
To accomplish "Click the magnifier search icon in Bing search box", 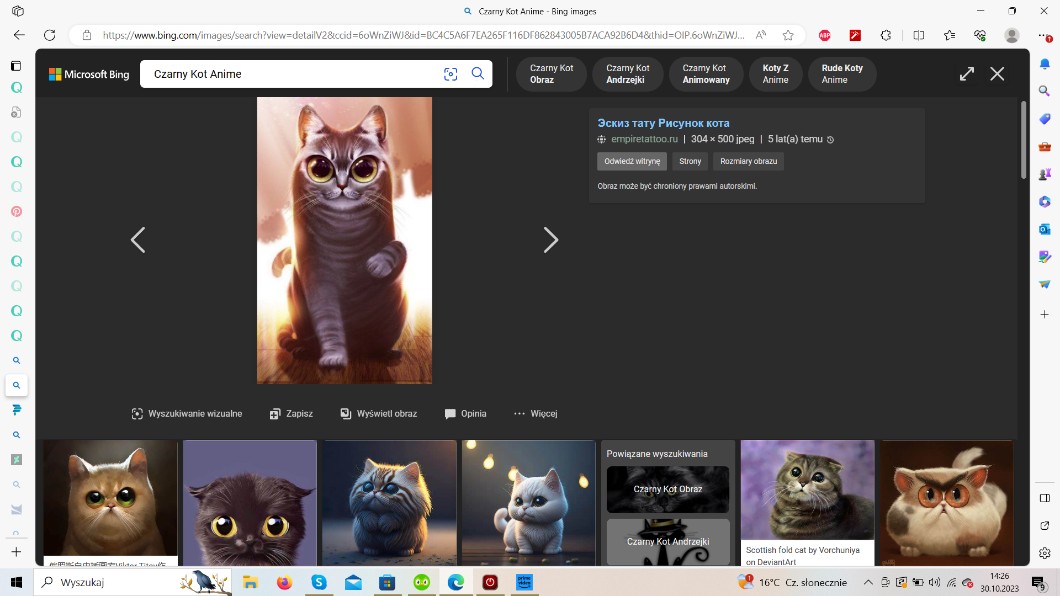I will pyautogui.click(x=478, y=74).
